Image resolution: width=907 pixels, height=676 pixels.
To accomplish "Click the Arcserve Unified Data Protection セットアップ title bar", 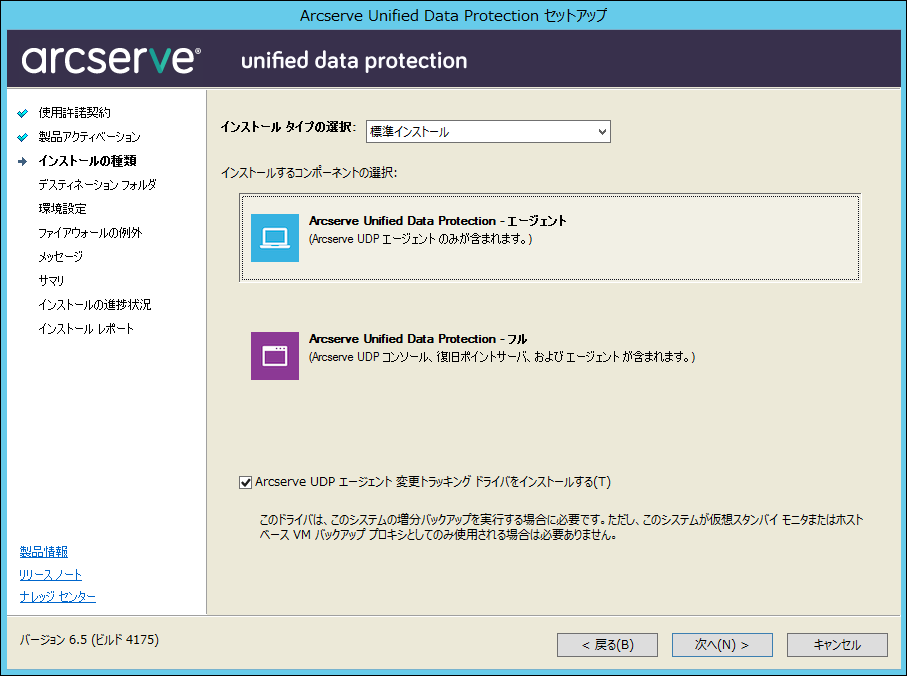I will (454, 15).
